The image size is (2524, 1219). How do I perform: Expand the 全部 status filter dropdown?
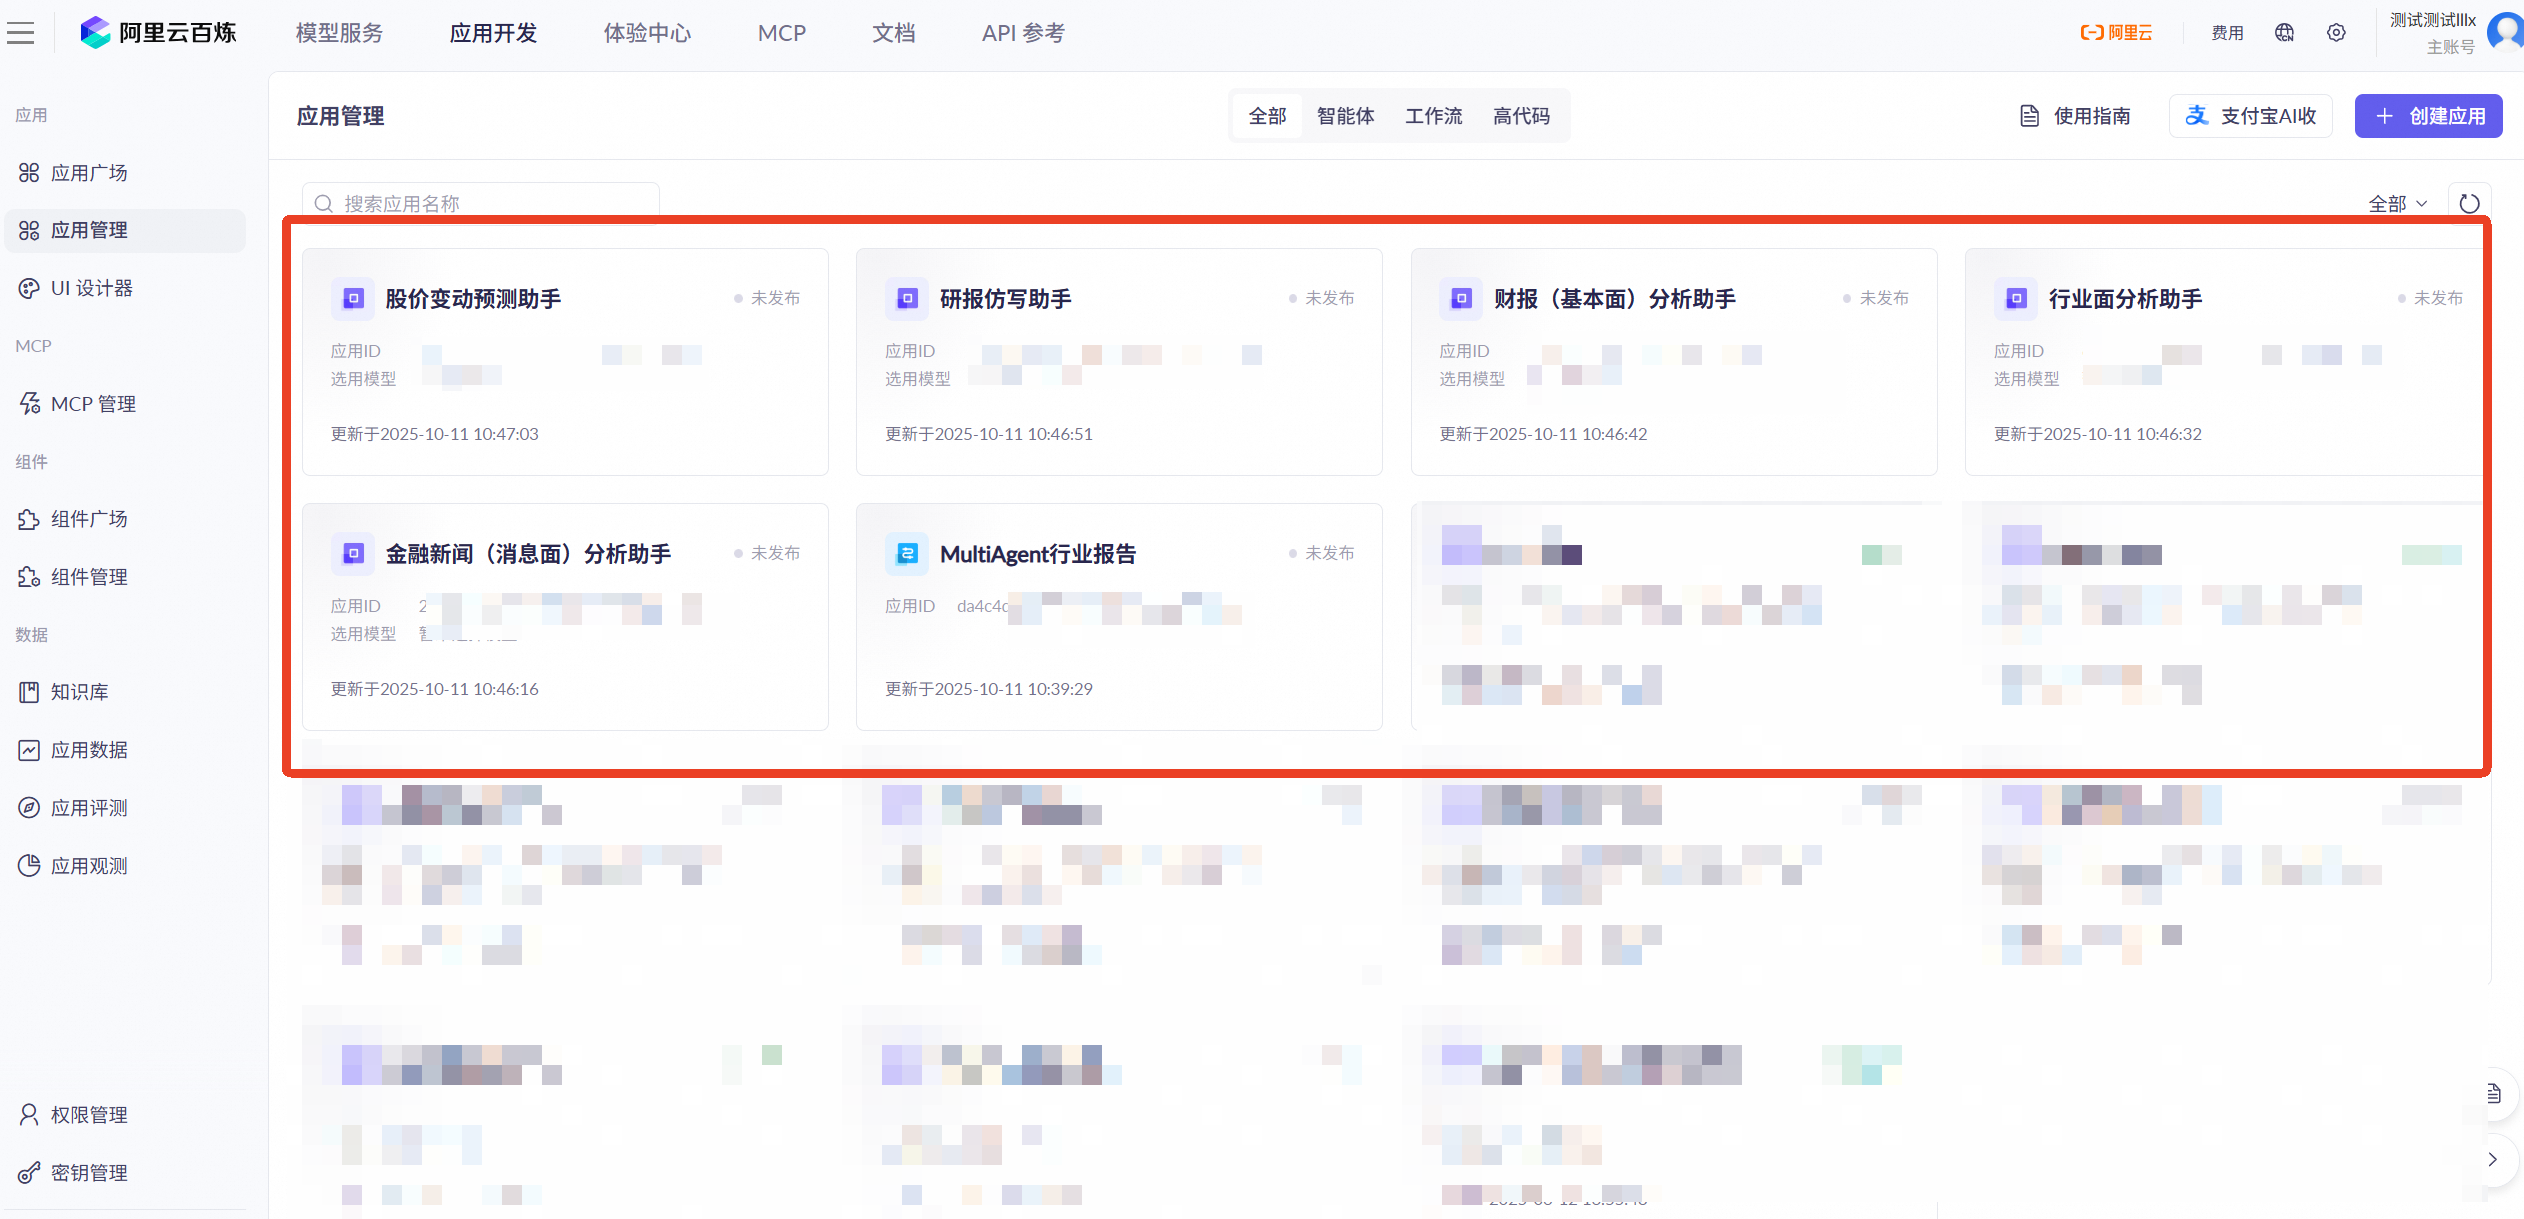tap(2397, 203)
